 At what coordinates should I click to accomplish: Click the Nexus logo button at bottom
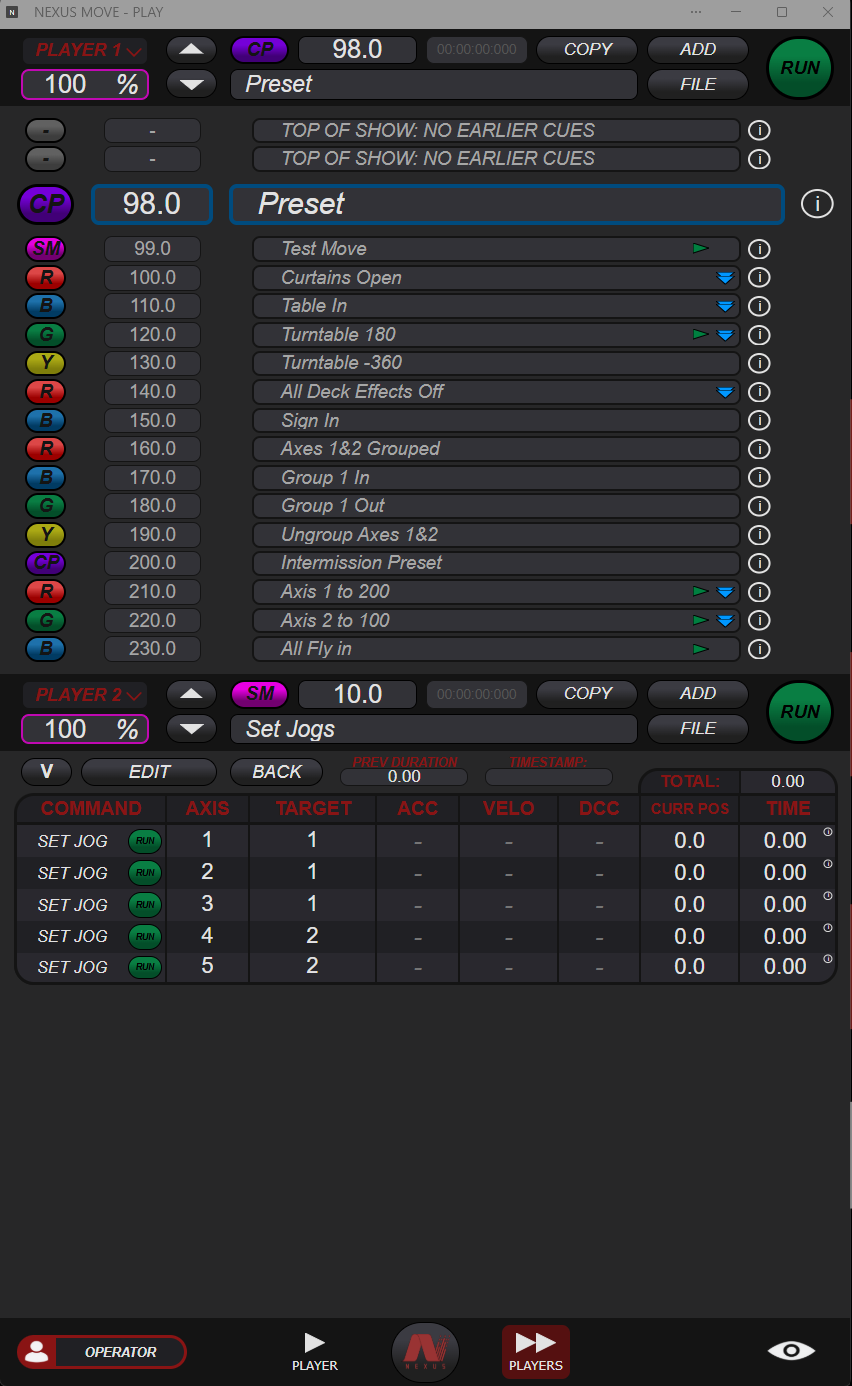tap(425, 1353)
